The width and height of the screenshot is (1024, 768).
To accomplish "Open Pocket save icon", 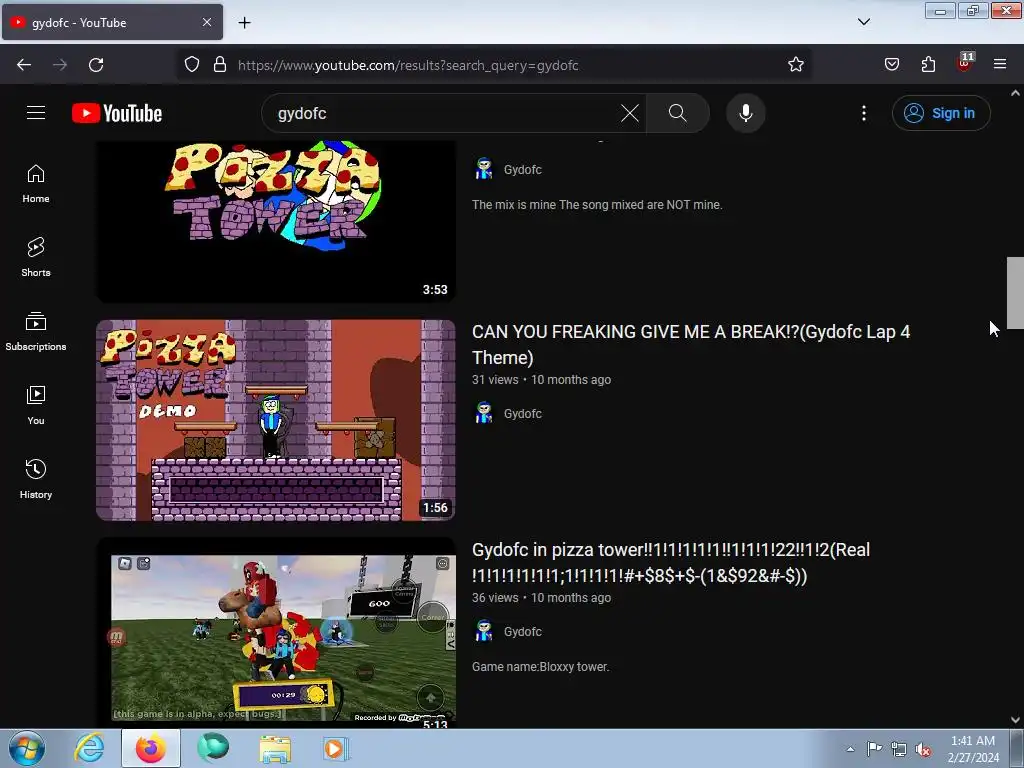I will 892,65.
